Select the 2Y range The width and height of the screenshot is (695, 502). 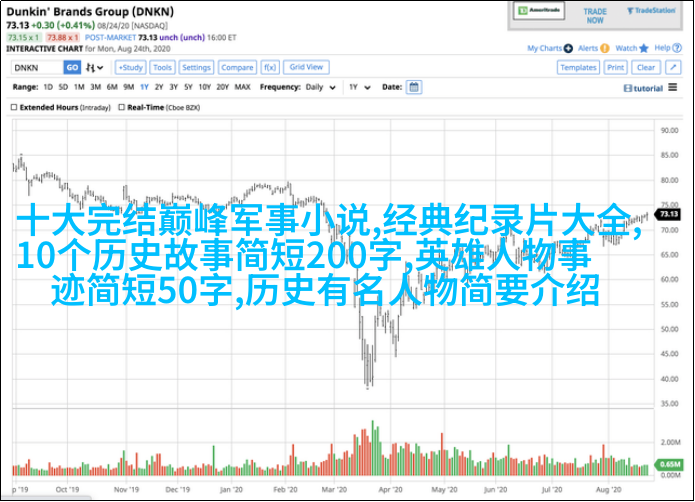click(159, 87)
